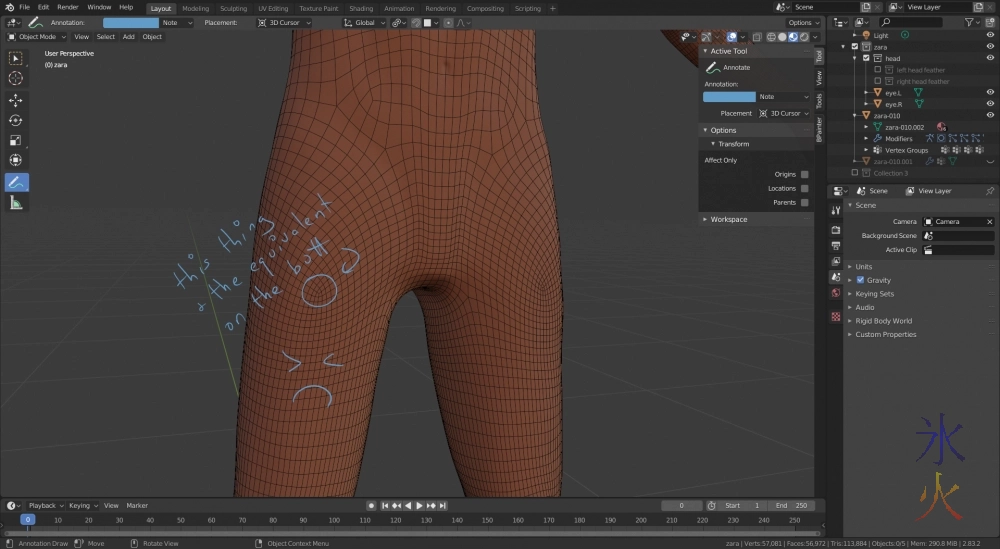
Task: Switch to the Sculpting workspace tab
Action: click(x=232, y=8)
